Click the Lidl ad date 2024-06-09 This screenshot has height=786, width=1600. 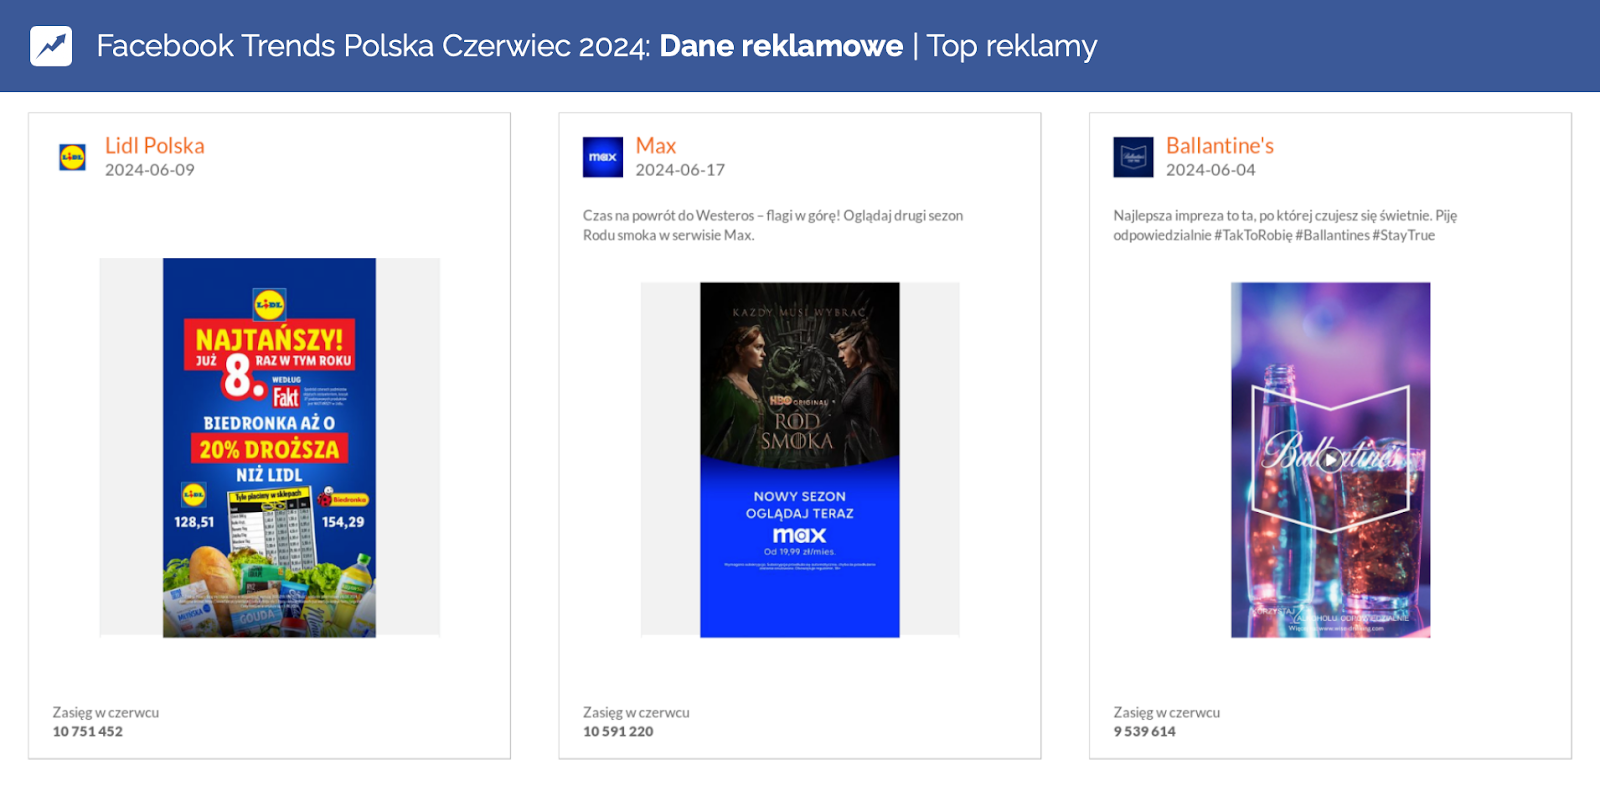150,170
